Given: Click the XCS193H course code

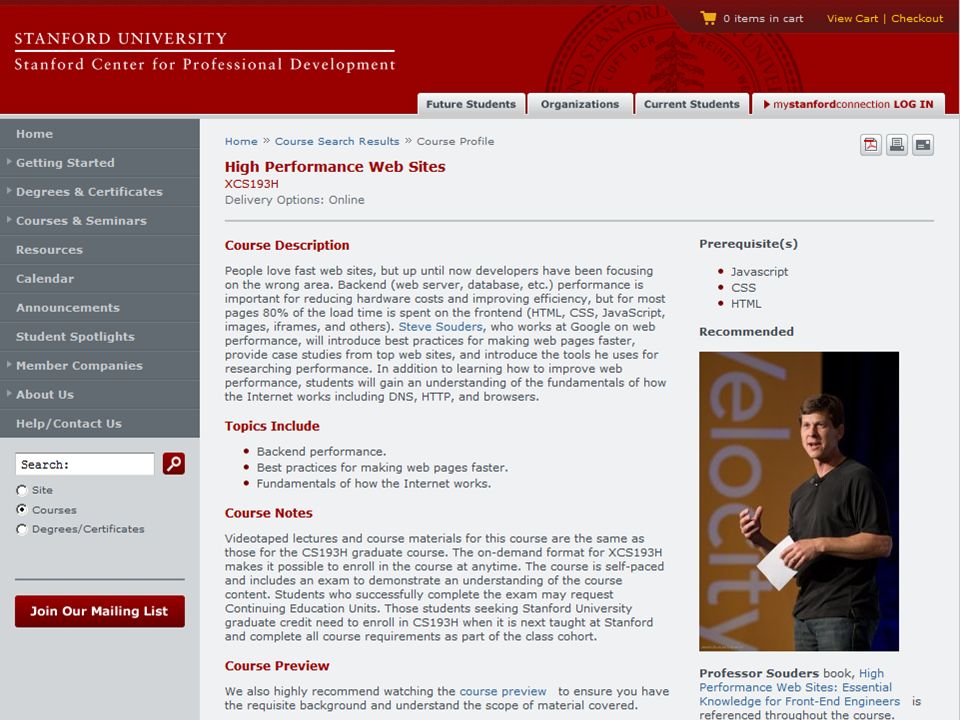Looking at the screenshot, I should (252, 184).
